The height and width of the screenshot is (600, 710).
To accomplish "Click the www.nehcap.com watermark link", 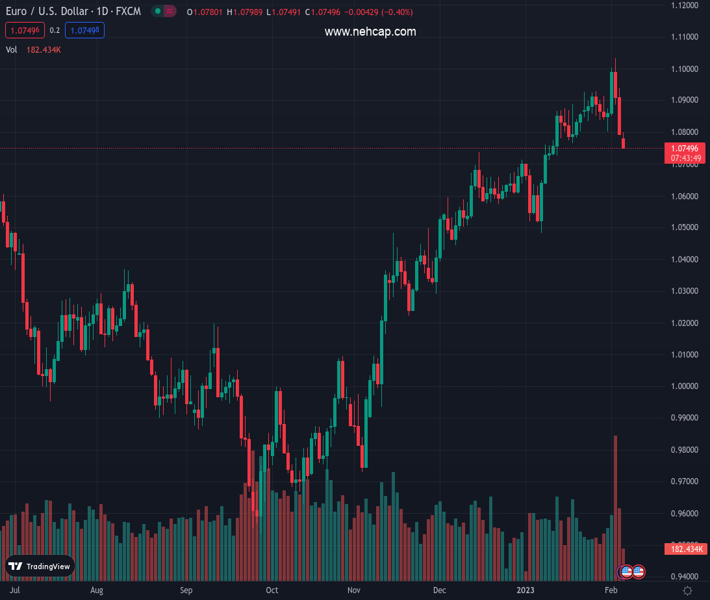I will click(370, 32).
